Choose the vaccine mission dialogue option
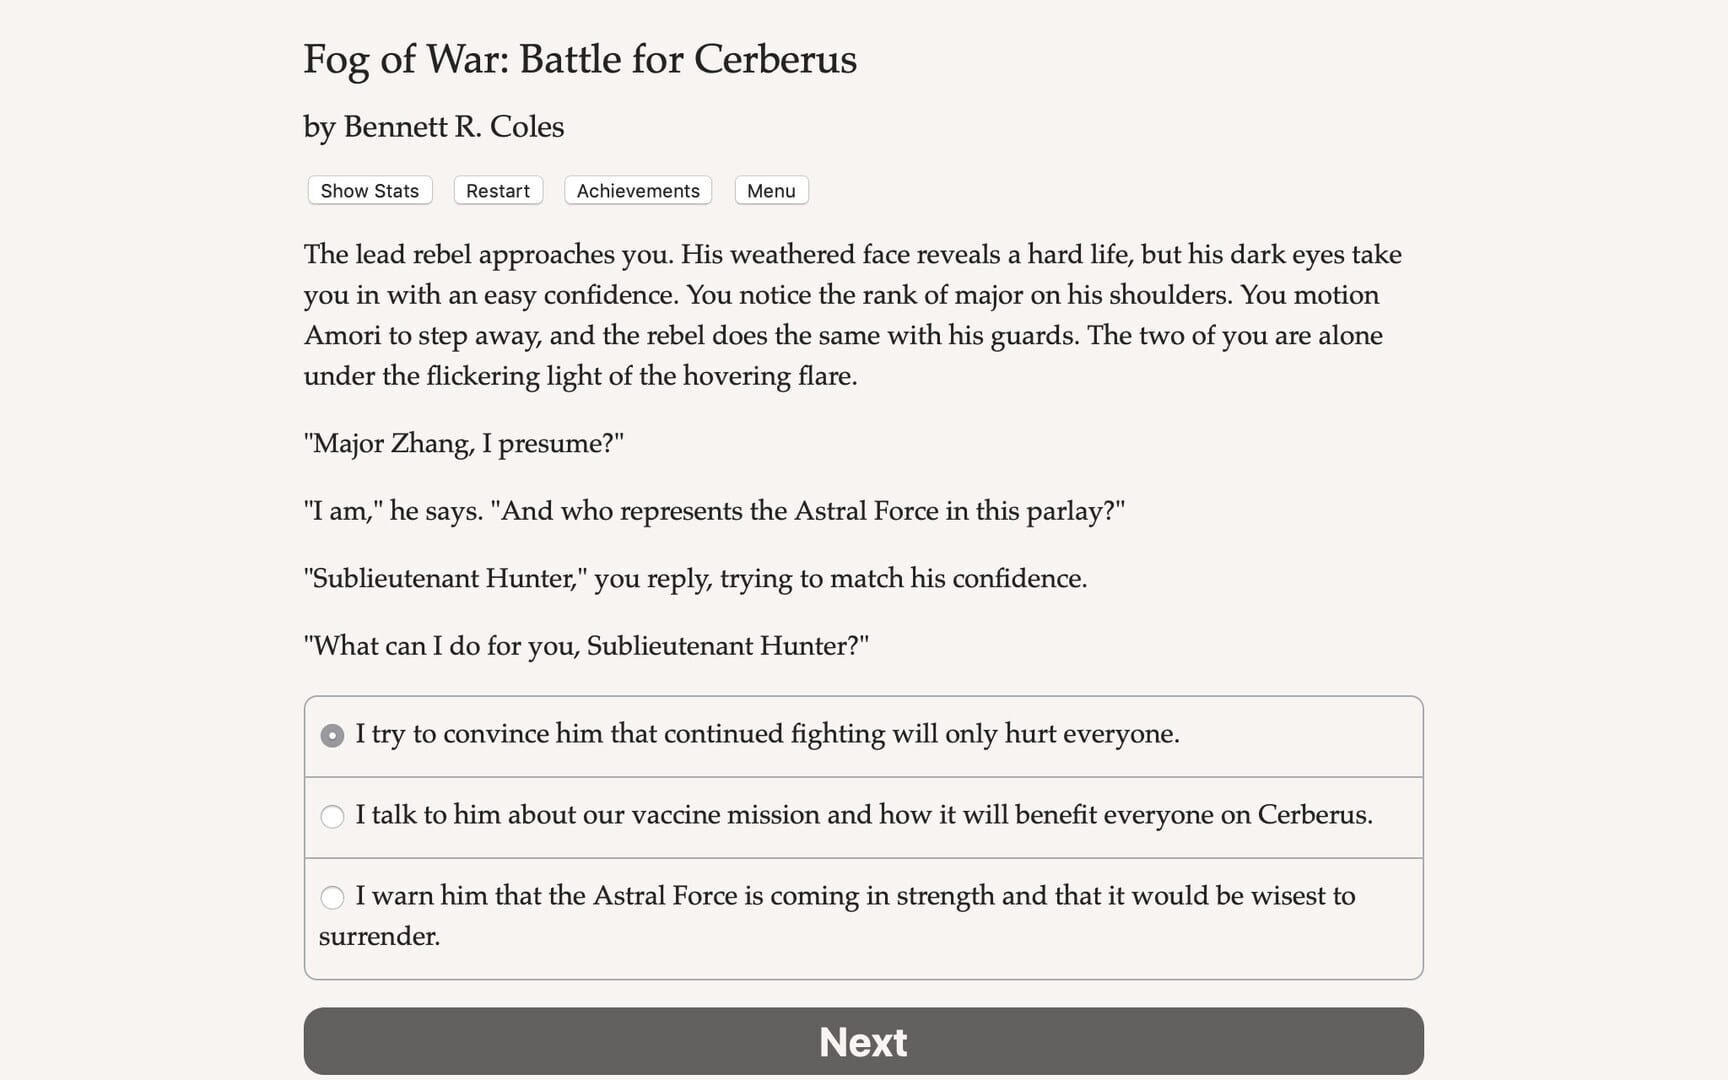This screenshot has width=1728, height=1080. pos(864,816)
